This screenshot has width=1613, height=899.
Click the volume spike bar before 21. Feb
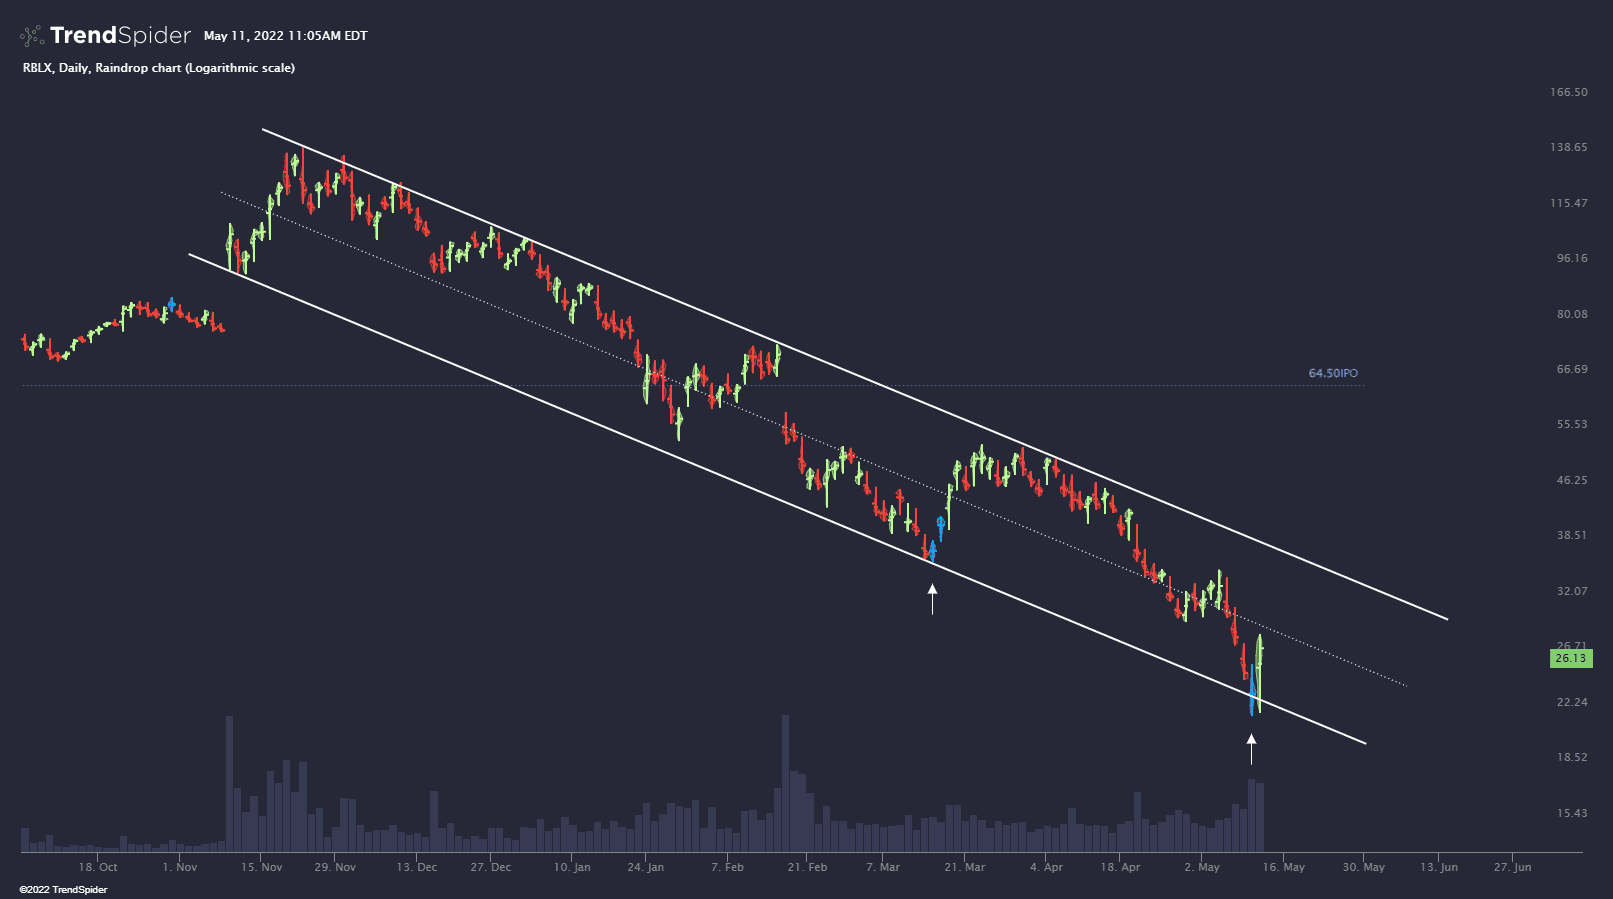[x=785, y=784]
